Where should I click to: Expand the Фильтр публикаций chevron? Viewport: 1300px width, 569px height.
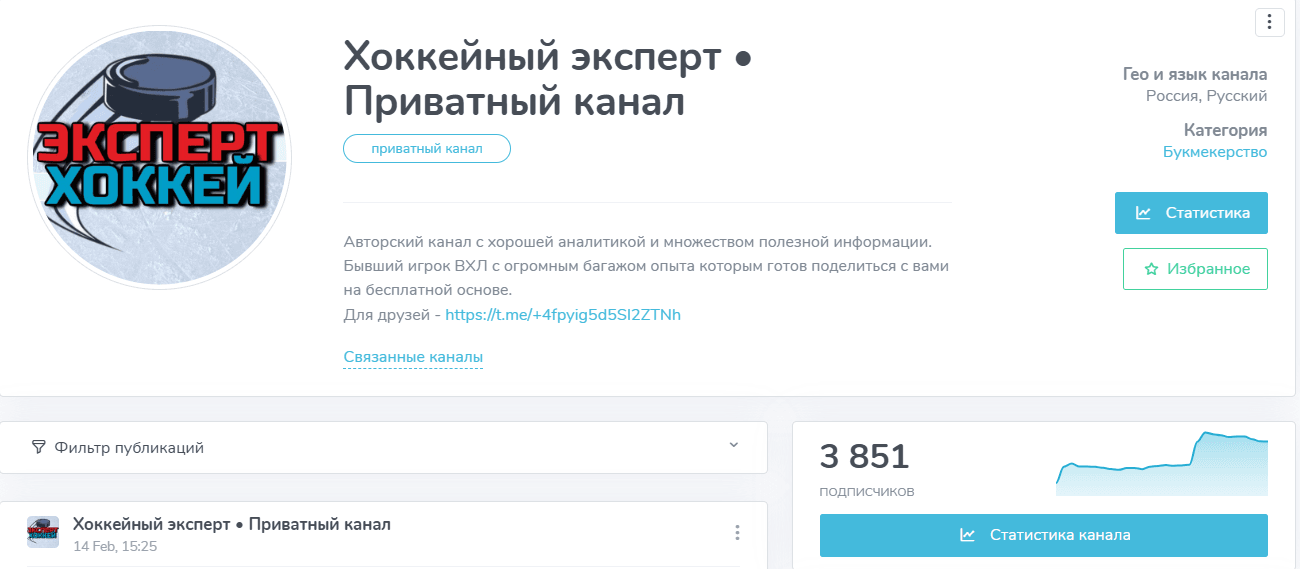733,445
